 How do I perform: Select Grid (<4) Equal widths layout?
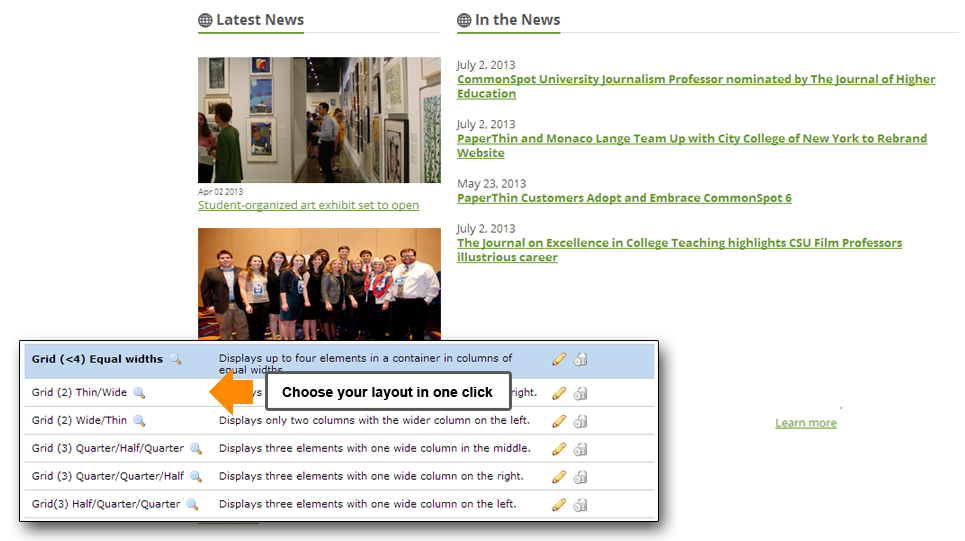coord(97,359)
